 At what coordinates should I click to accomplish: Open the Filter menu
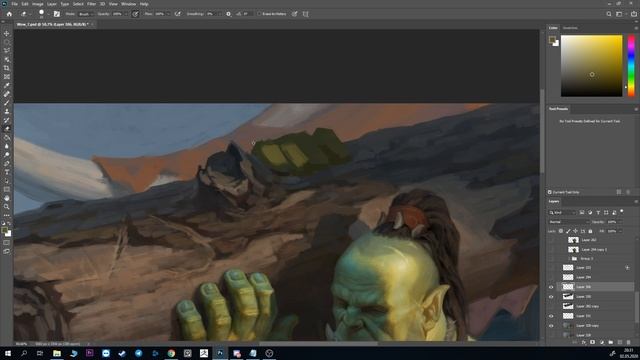91,4
